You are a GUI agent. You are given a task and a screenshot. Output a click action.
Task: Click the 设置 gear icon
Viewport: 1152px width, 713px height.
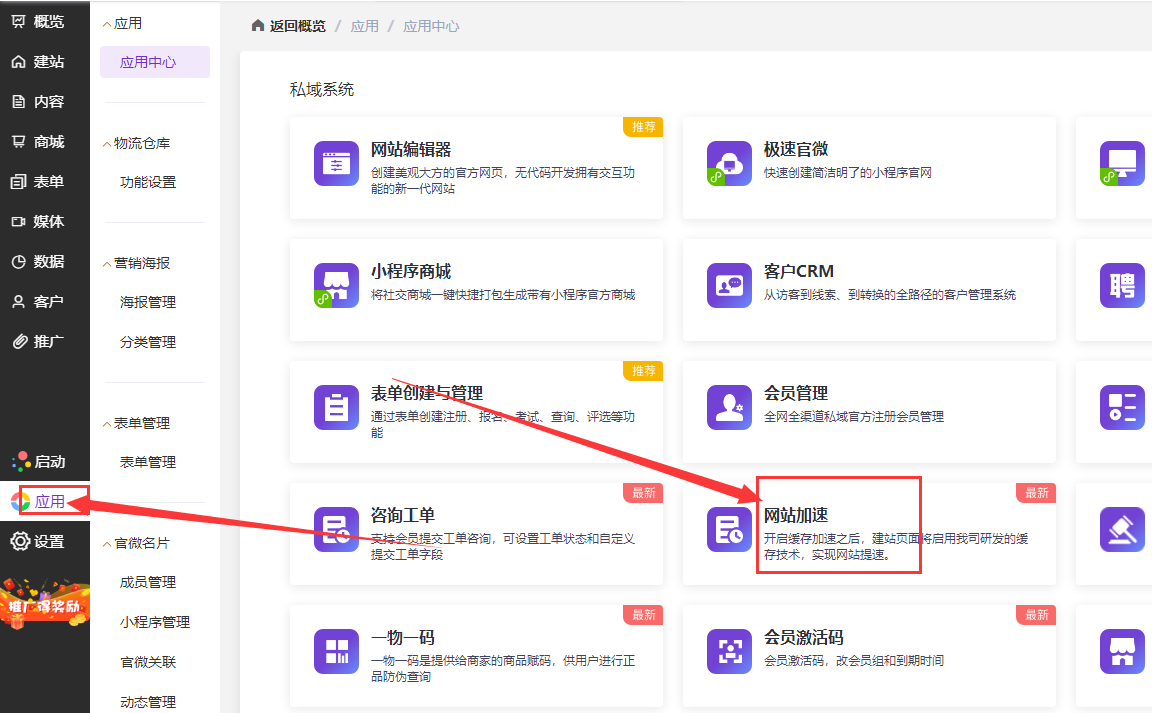[20, 542]
